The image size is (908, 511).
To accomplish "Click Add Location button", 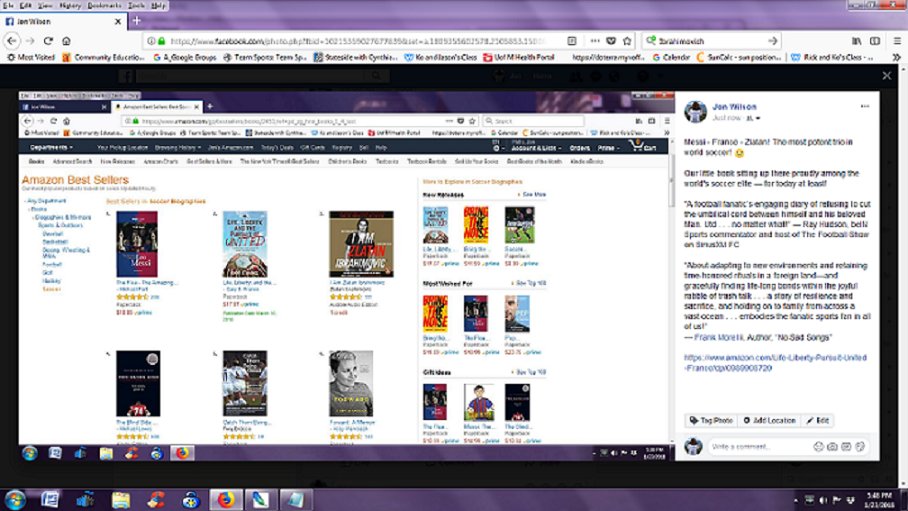I will (x=769, y=421).
